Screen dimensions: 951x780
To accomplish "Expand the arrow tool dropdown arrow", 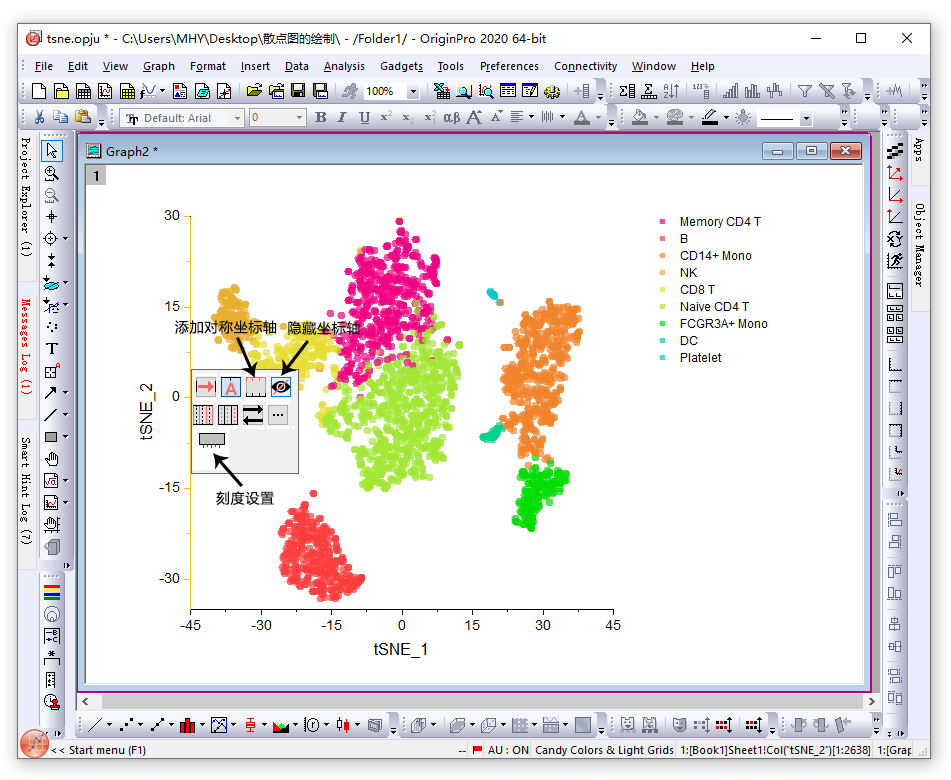I will pos(66,392).
